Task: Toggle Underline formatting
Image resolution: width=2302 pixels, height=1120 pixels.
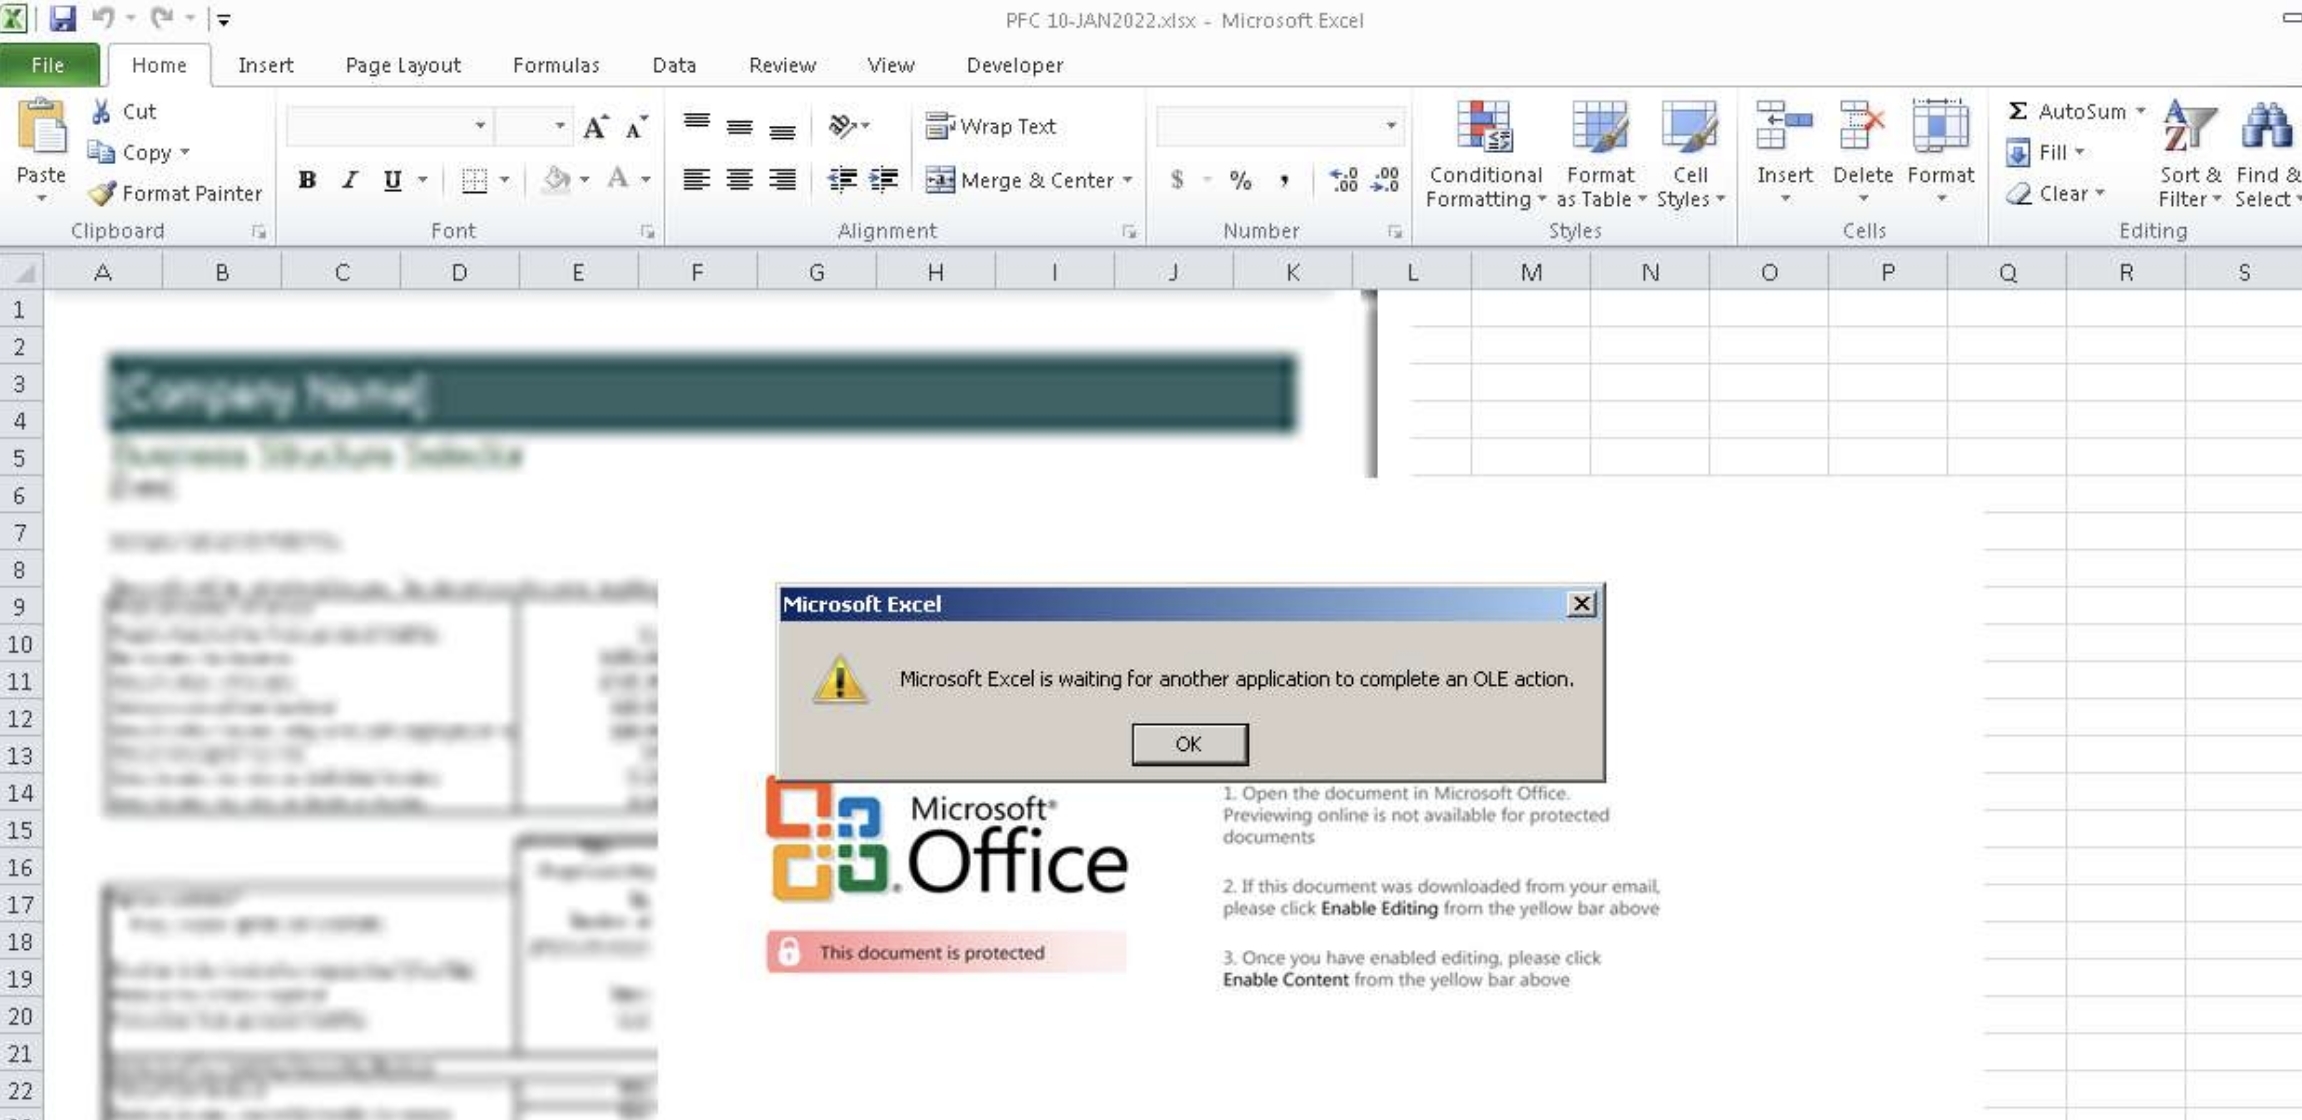Action: coord(392,180)
